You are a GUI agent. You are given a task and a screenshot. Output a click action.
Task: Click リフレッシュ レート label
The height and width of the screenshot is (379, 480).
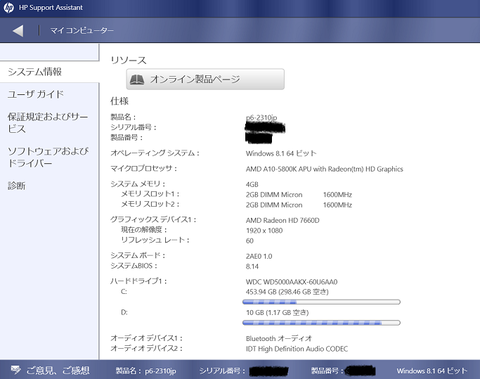(155, 240)
